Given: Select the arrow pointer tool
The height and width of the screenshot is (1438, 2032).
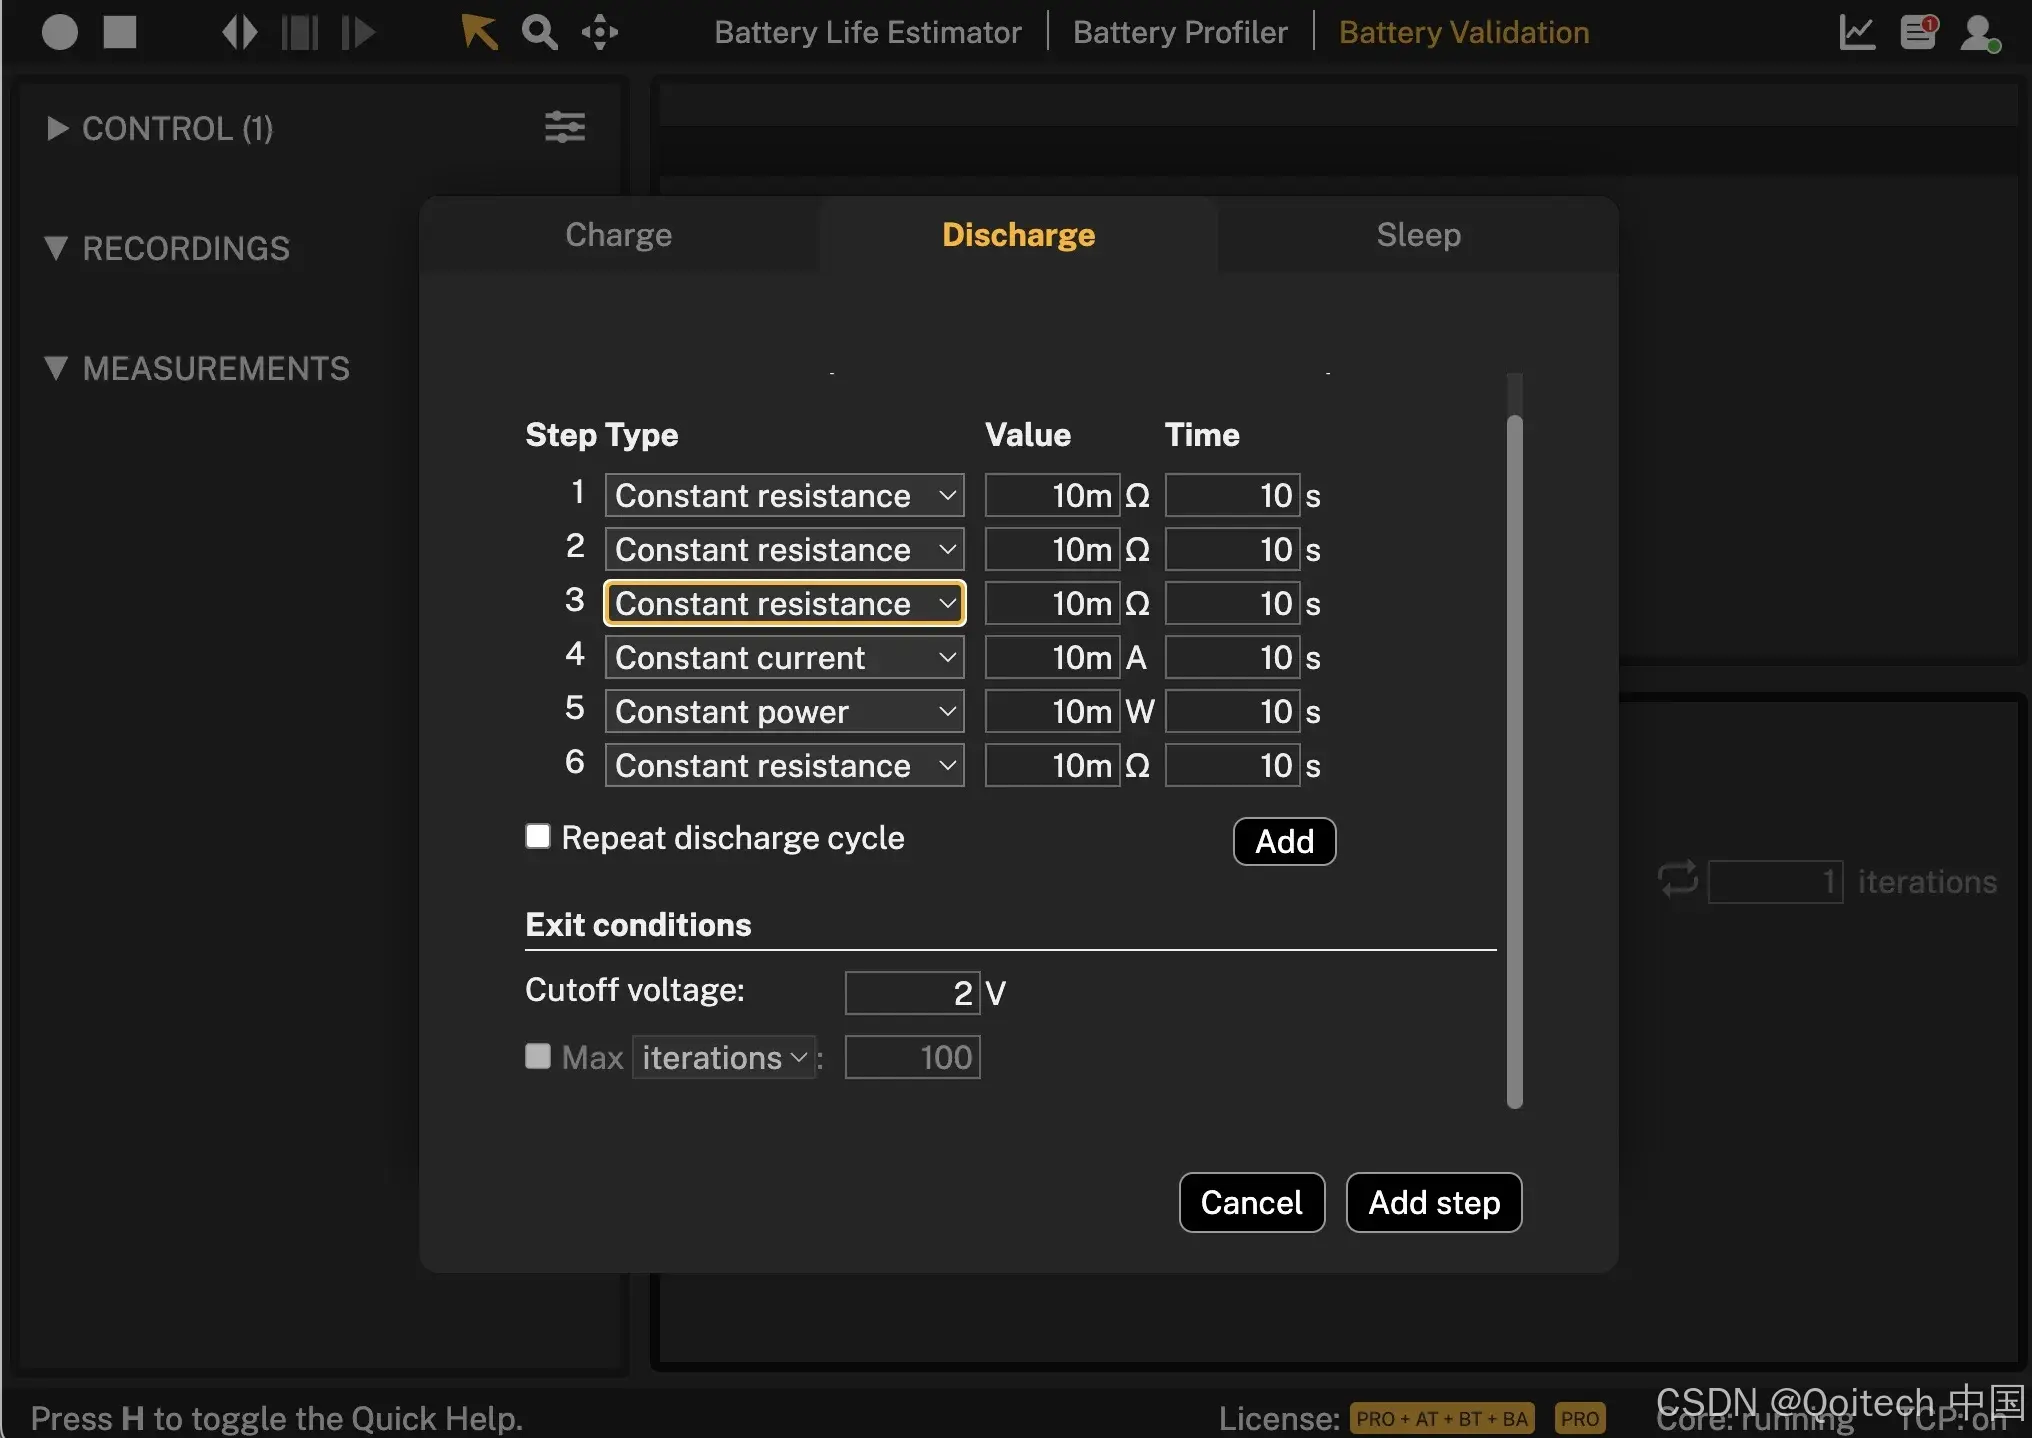Looking at the screenshot, I should (x=479, y=32).
